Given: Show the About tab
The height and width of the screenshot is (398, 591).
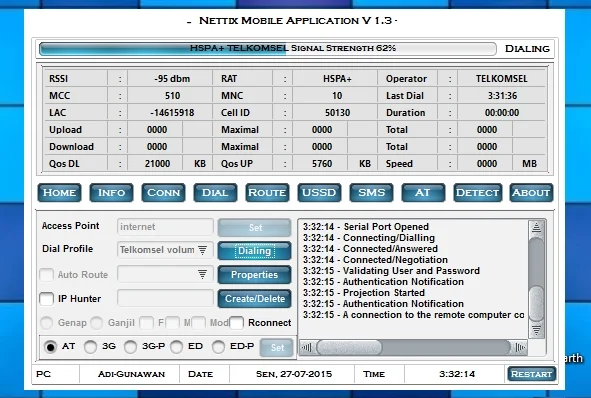Looking at the screenshot, I should click(x=531, y=193).
